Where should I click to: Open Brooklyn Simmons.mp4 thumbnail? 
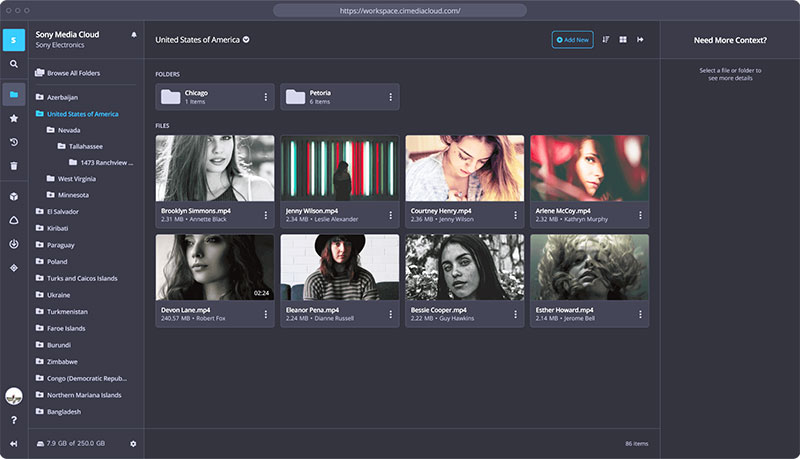coord(215,168)
